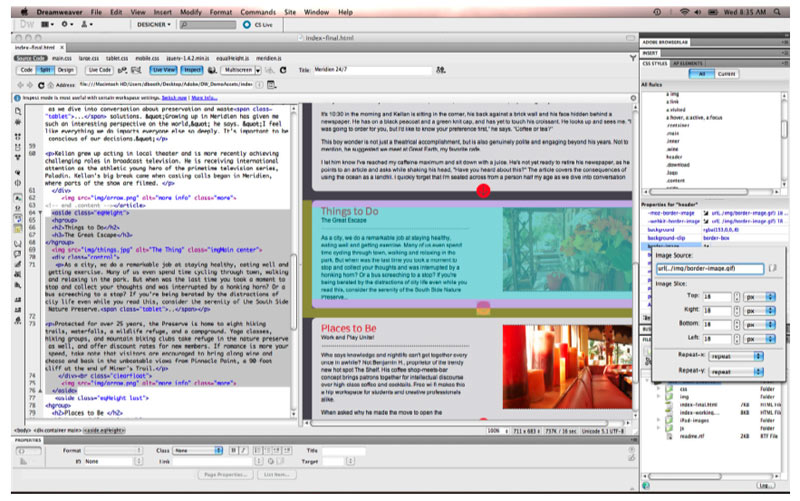
Task: Open the Top slice unit dropdown
Action: [760, 296]
